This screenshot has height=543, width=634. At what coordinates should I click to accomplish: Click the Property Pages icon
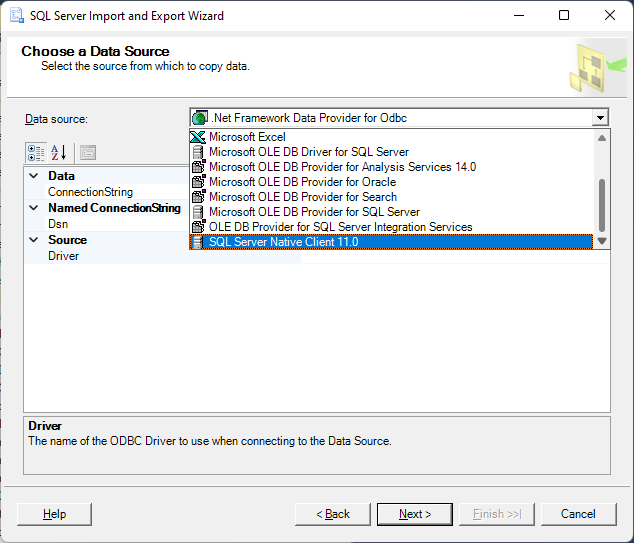(x=88, y=153)
